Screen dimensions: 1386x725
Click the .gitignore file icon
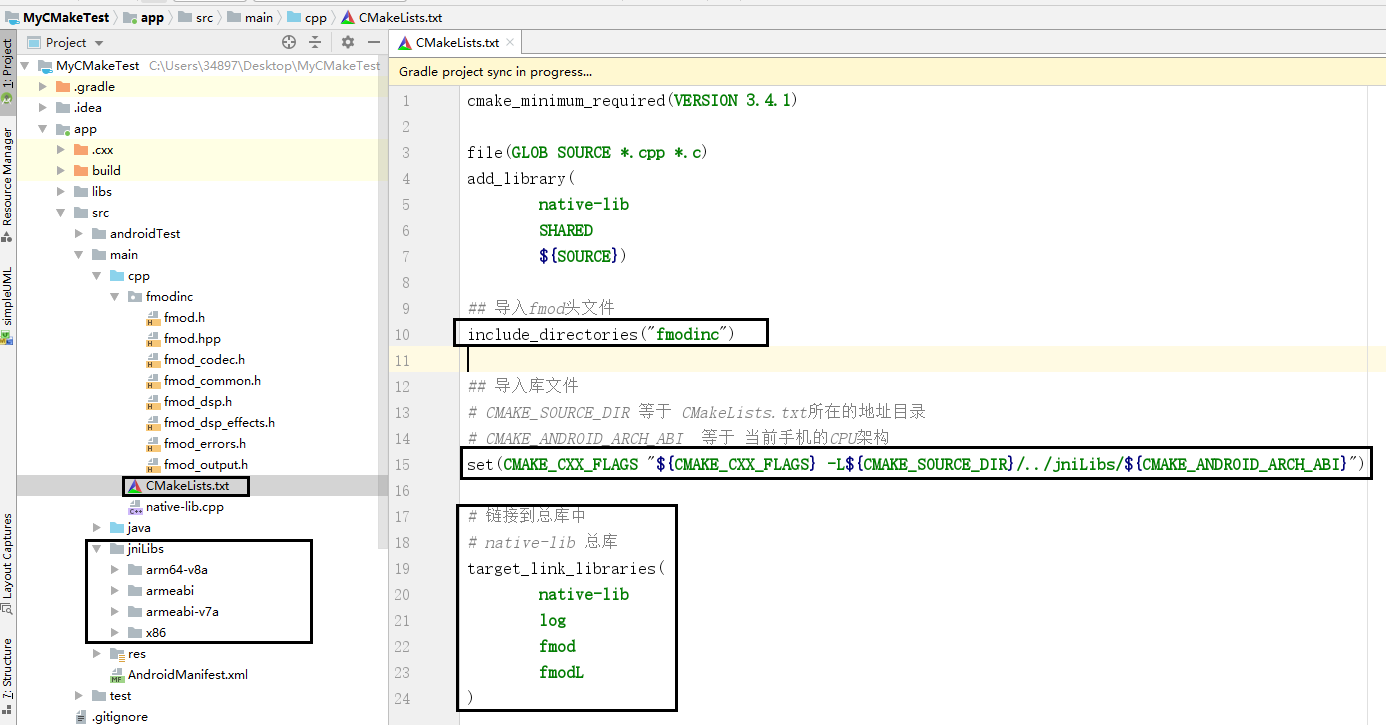pyautogui.click(x=81, y=717)
